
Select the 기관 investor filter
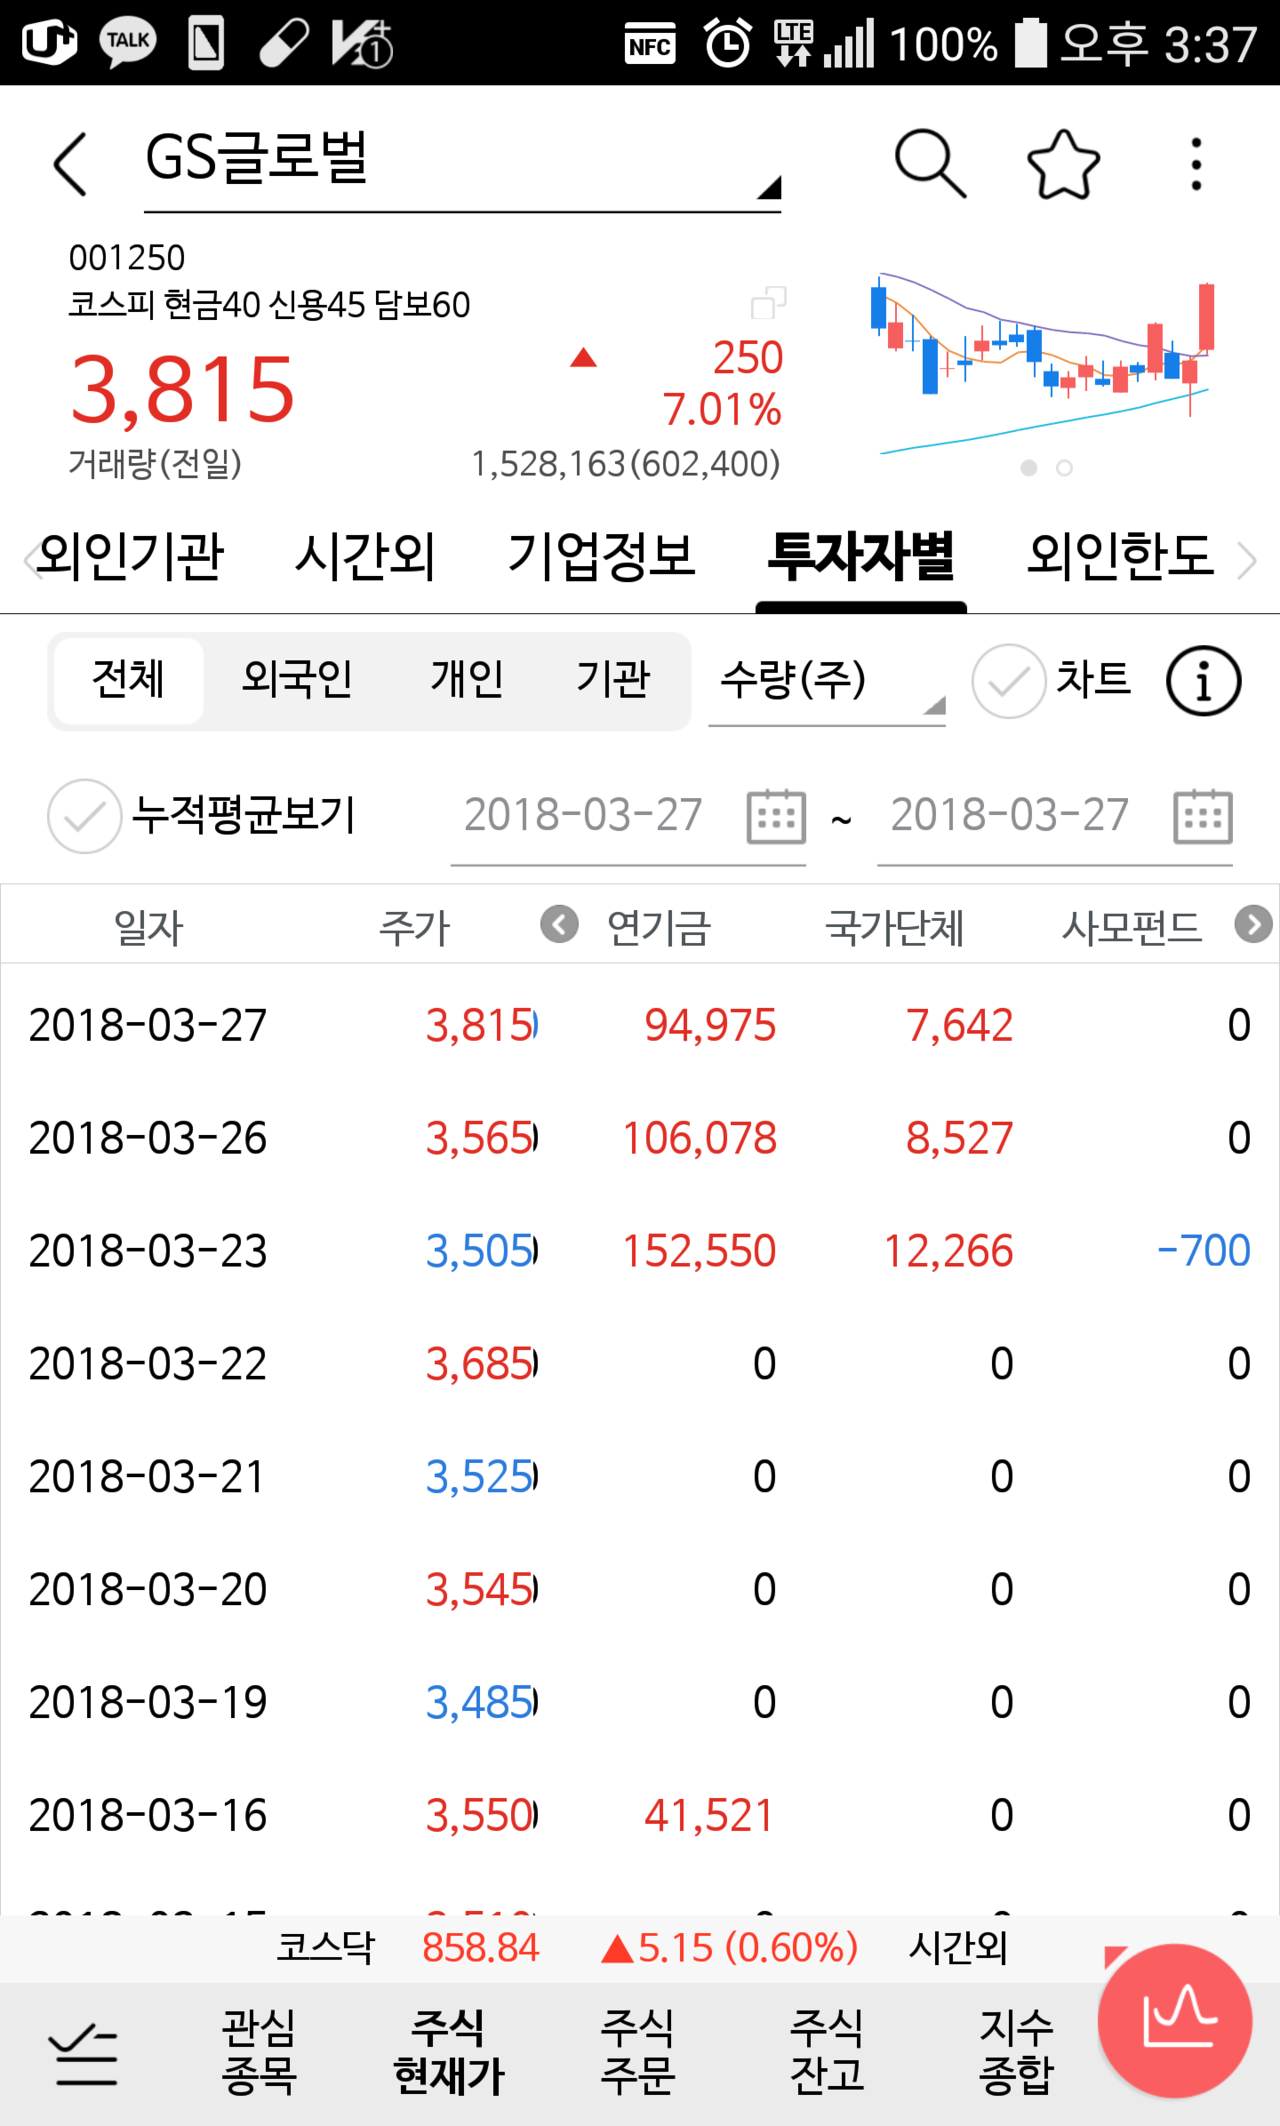(x=613, y=680)
